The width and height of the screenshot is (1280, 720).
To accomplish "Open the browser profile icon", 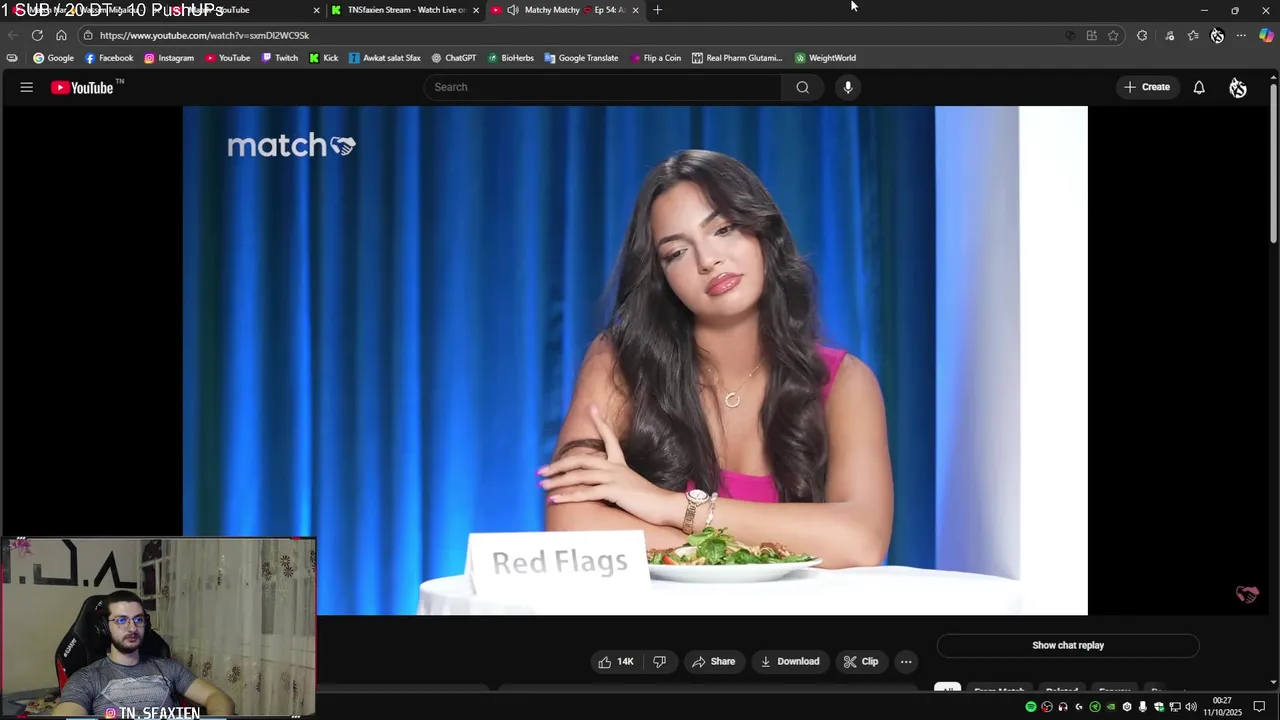I will tap(1217, 35).
